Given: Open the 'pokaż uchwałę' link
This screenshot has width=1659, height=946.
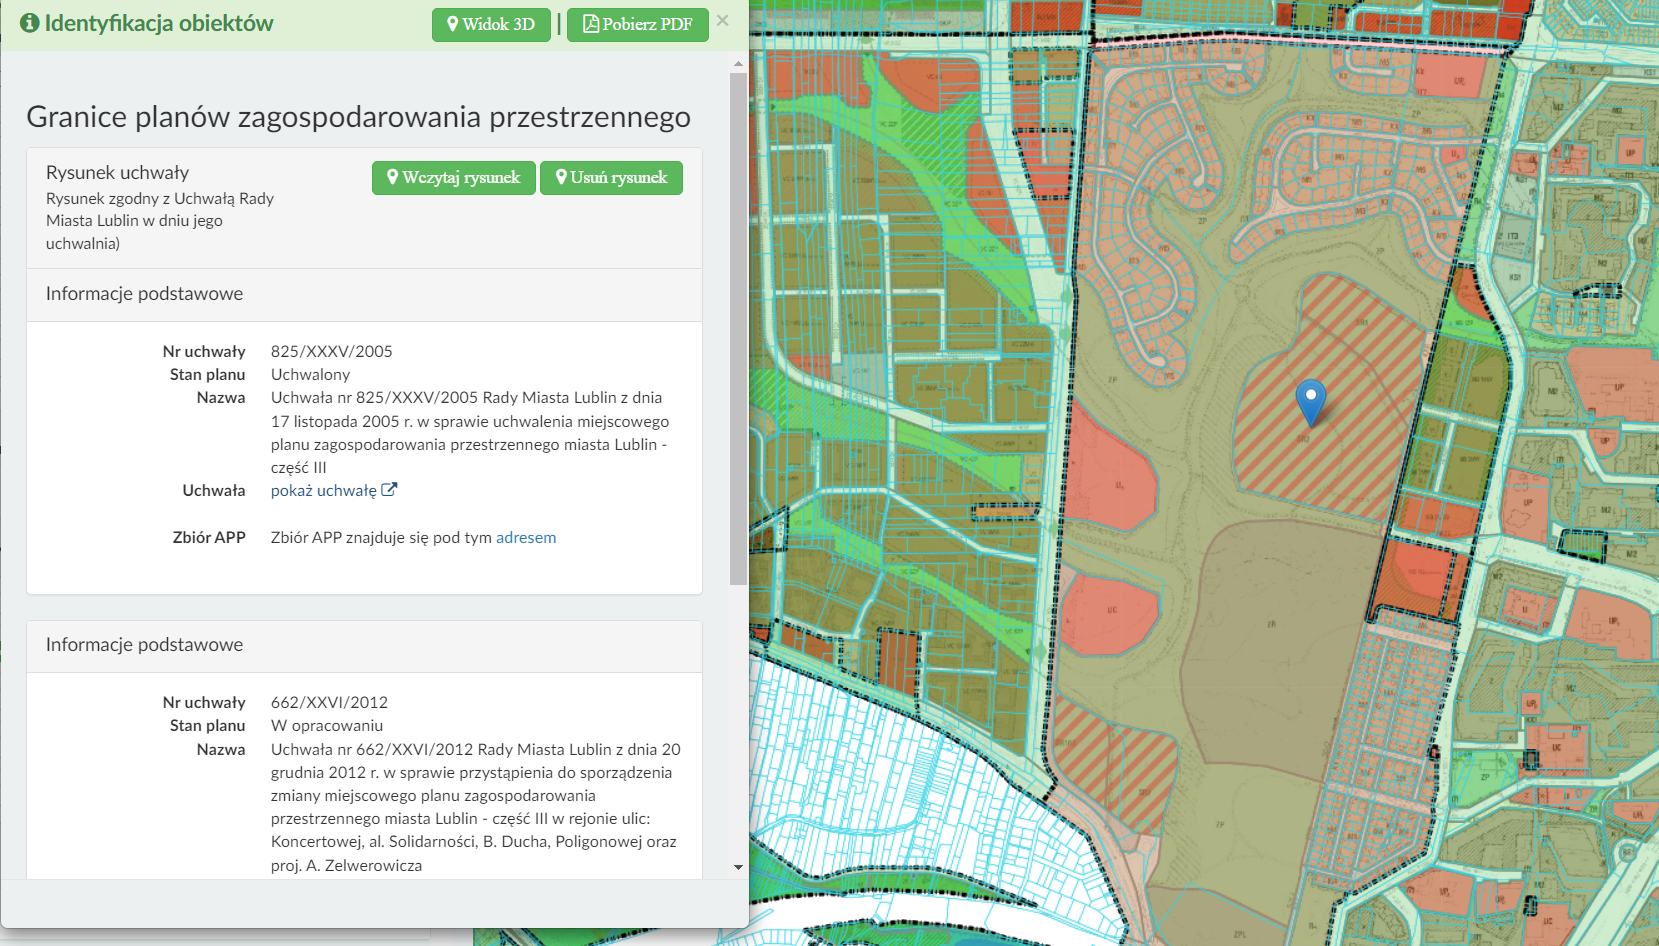Looking at the screenshot, I should [323, 491].
